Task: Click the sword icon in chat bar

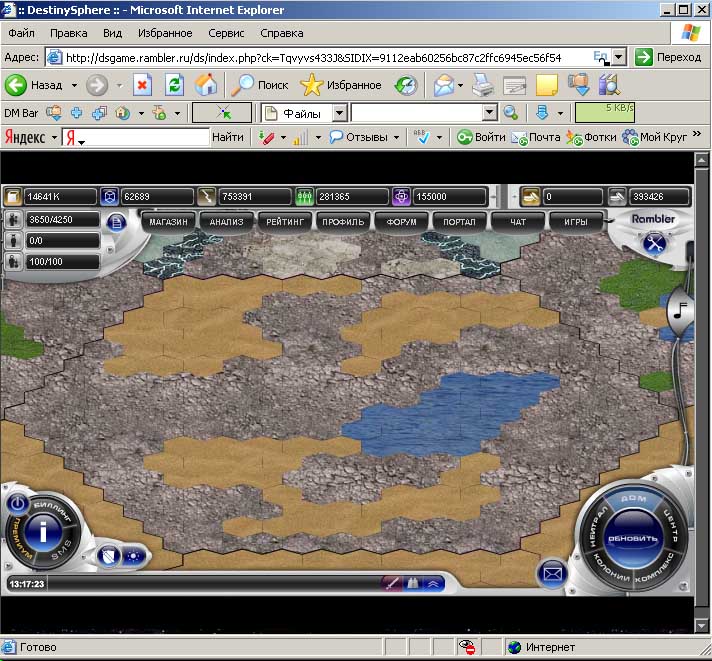Action: click(391, 583)
